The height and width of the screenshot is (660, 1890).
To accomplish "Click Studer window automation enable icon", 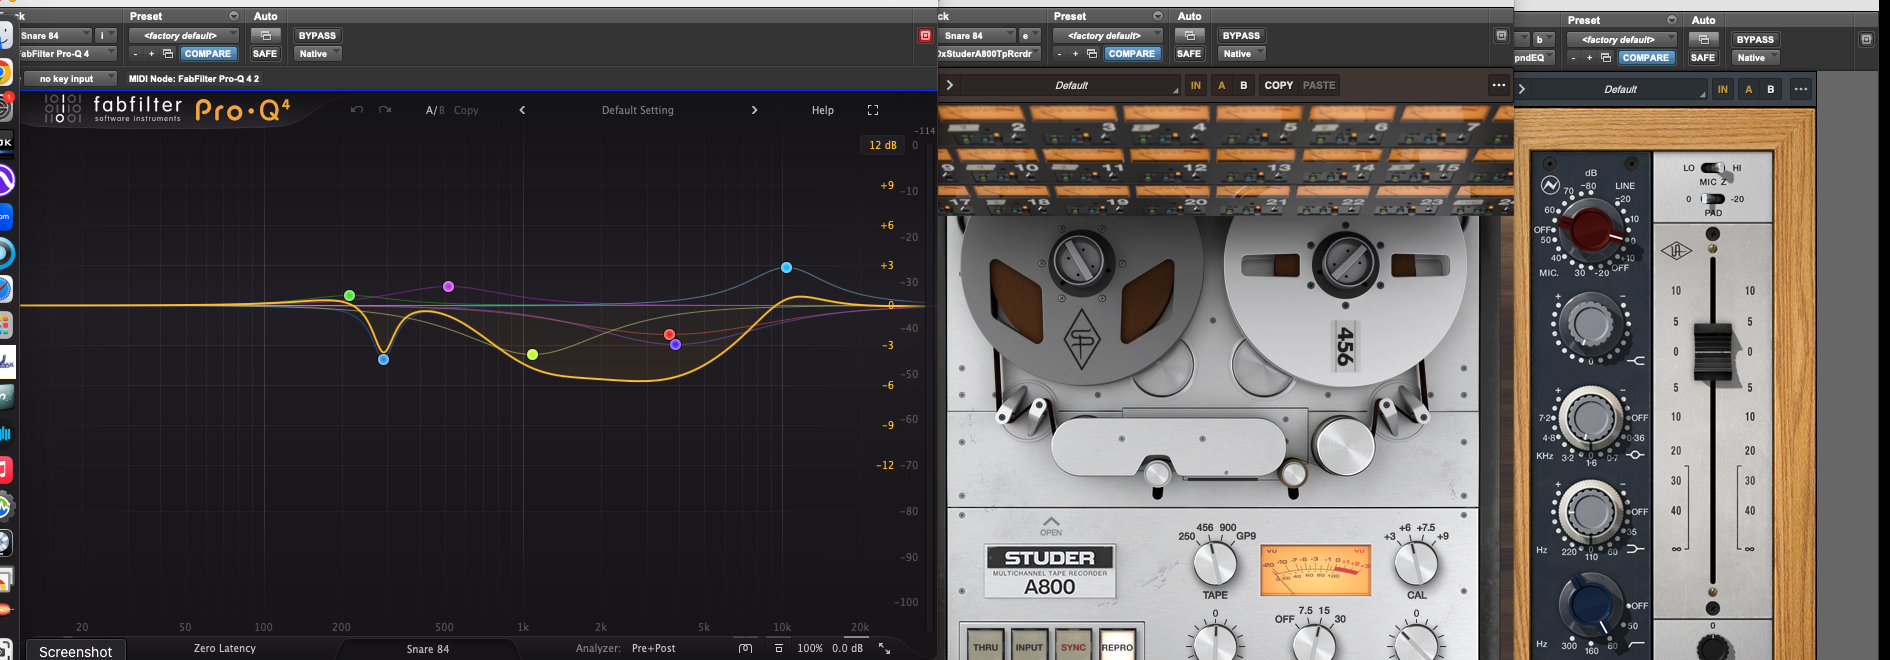I will pos(1189,35).
